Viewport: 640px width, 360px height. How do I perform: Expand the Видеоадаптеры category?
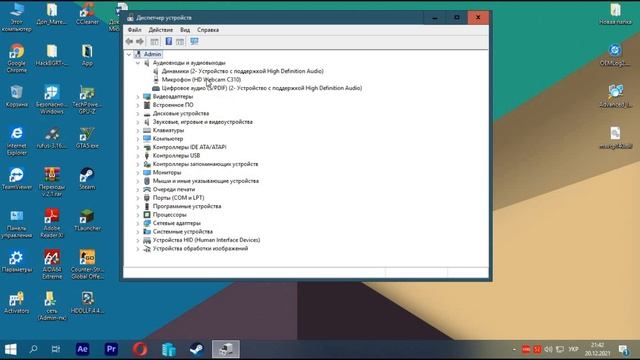coord(138,97)
